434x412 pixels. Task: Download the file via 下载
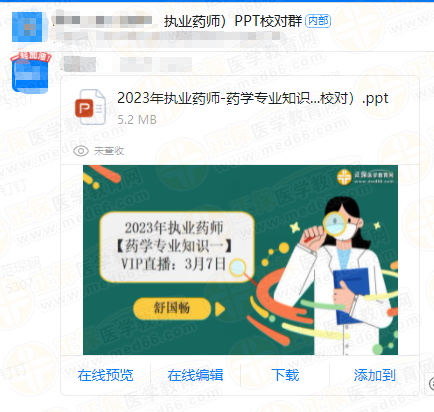tap(285, 375)
